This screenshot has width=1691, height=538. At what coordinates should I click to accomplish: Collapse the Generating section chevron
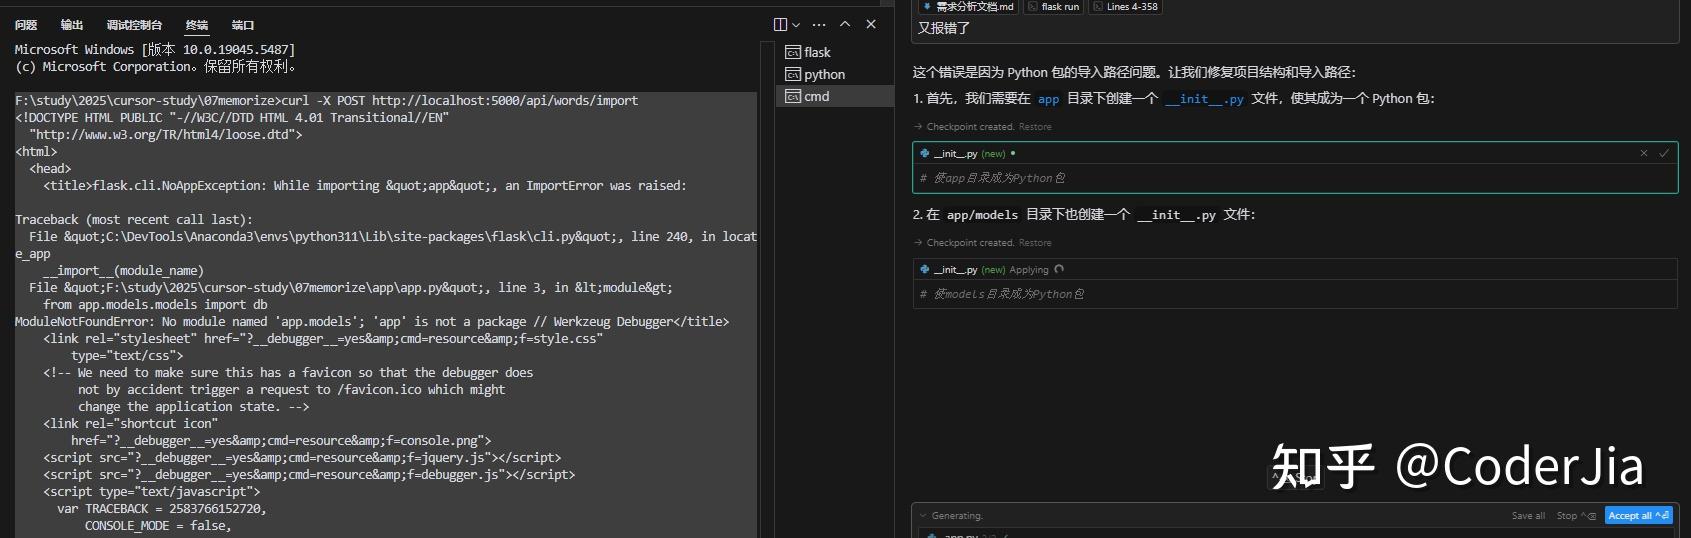click(x=922, y=516)
